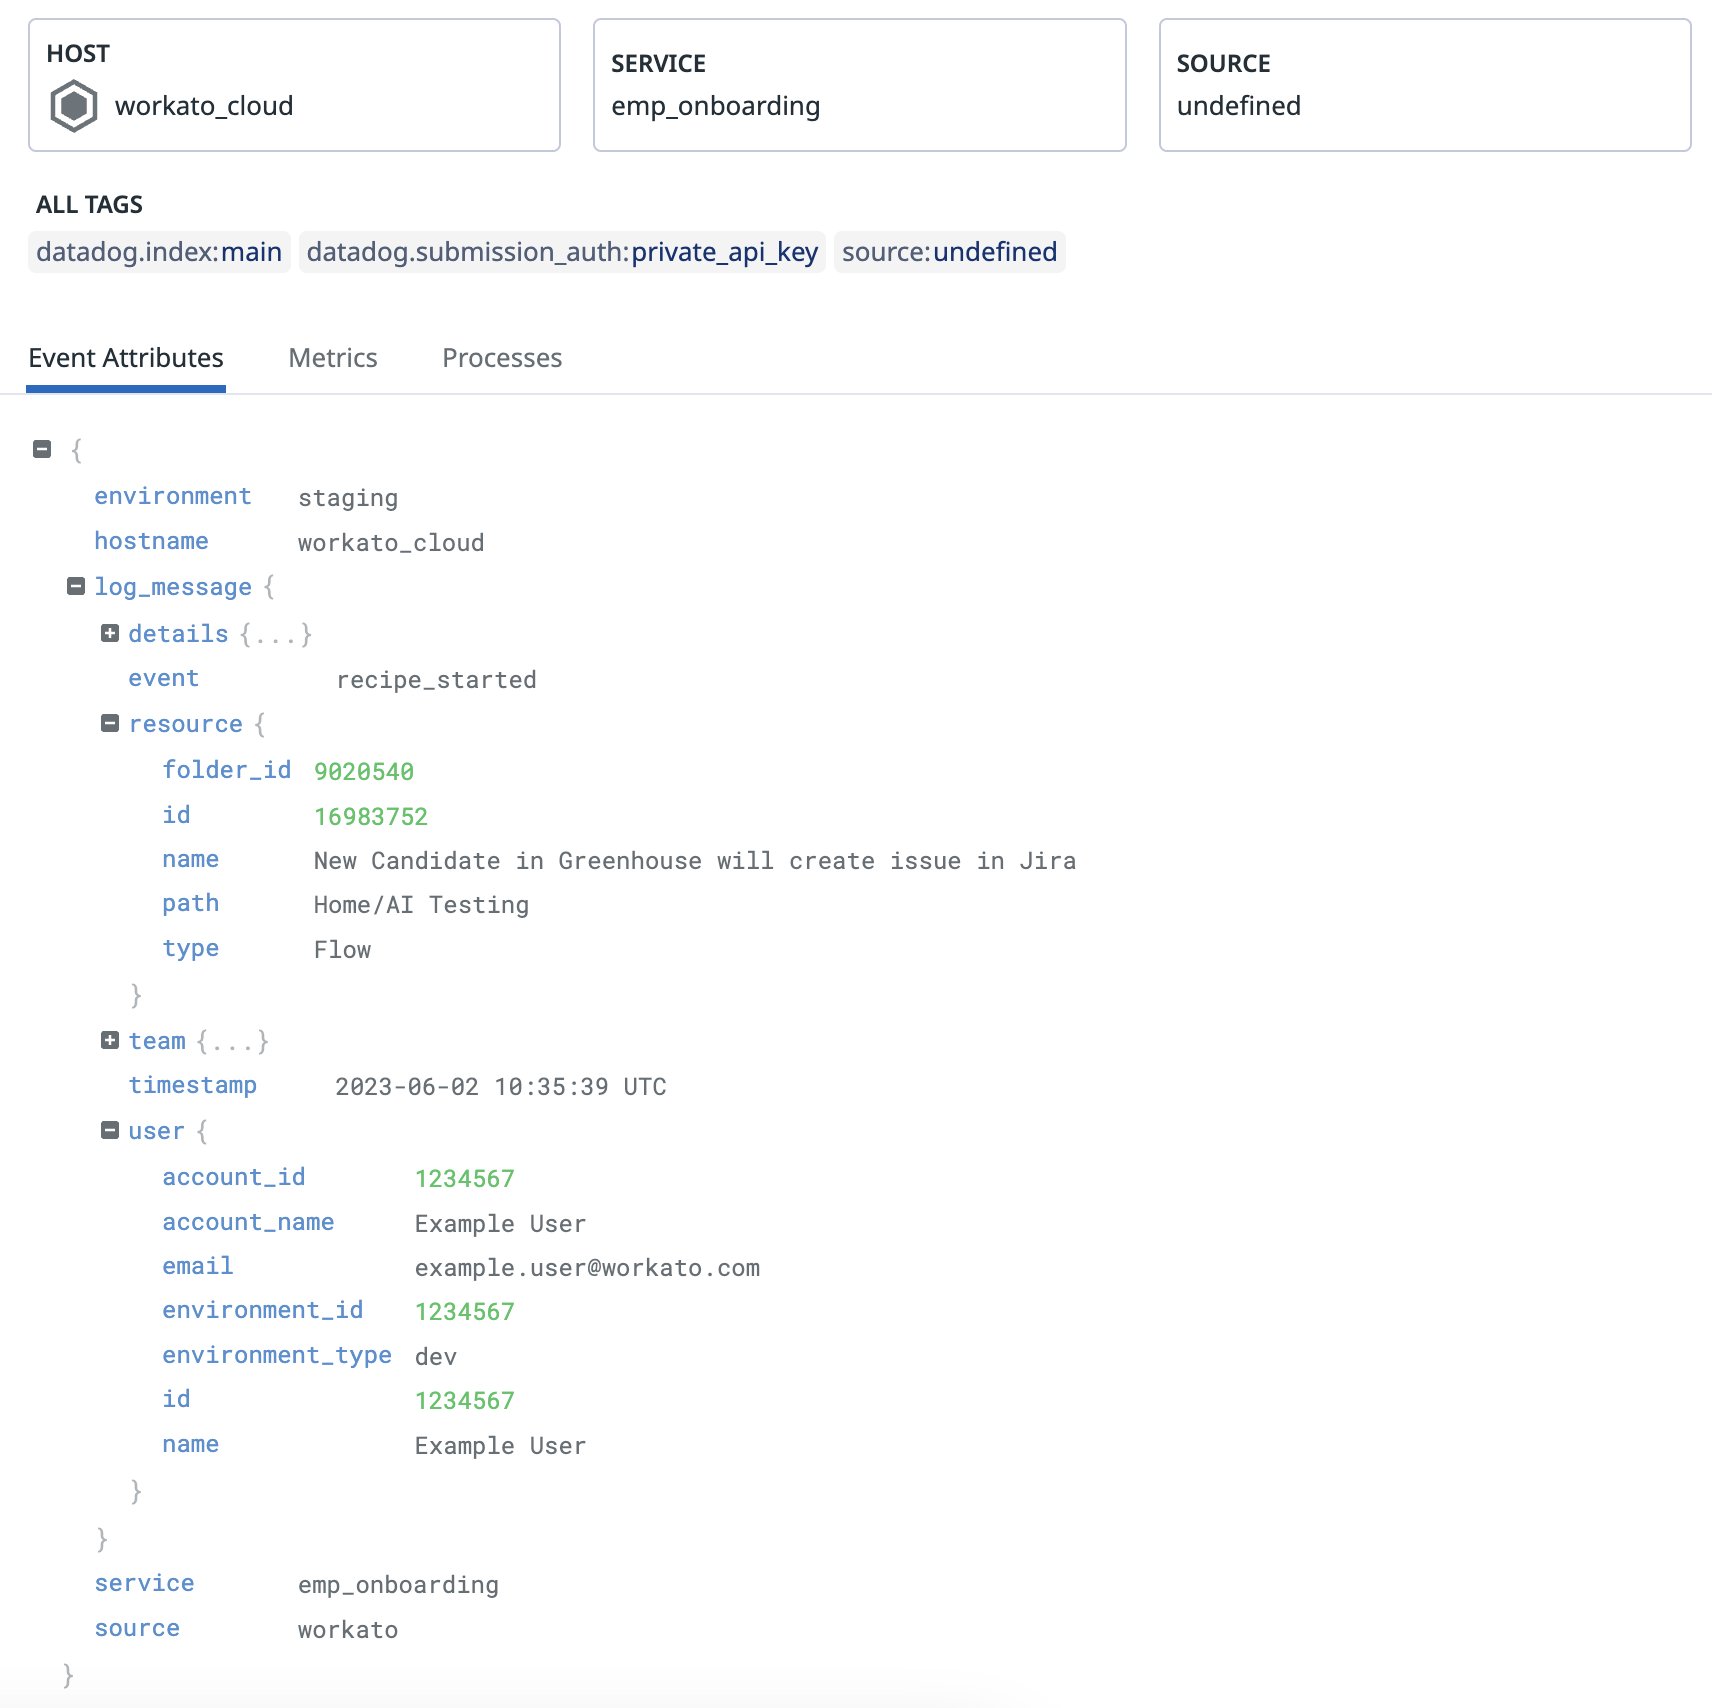The width and height of the screenshot is (1712, 1708).
Task: Click the account_name key under user
Action: point(248,1221)
